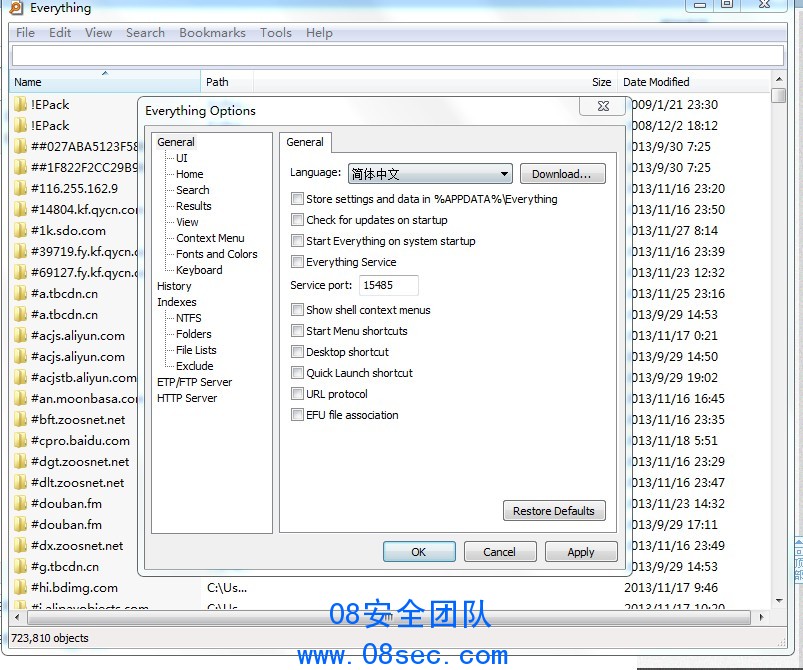Open the File menu
The width and height of the screenshot is (803, 670).
pyautogui.click(x=26, y=33)
